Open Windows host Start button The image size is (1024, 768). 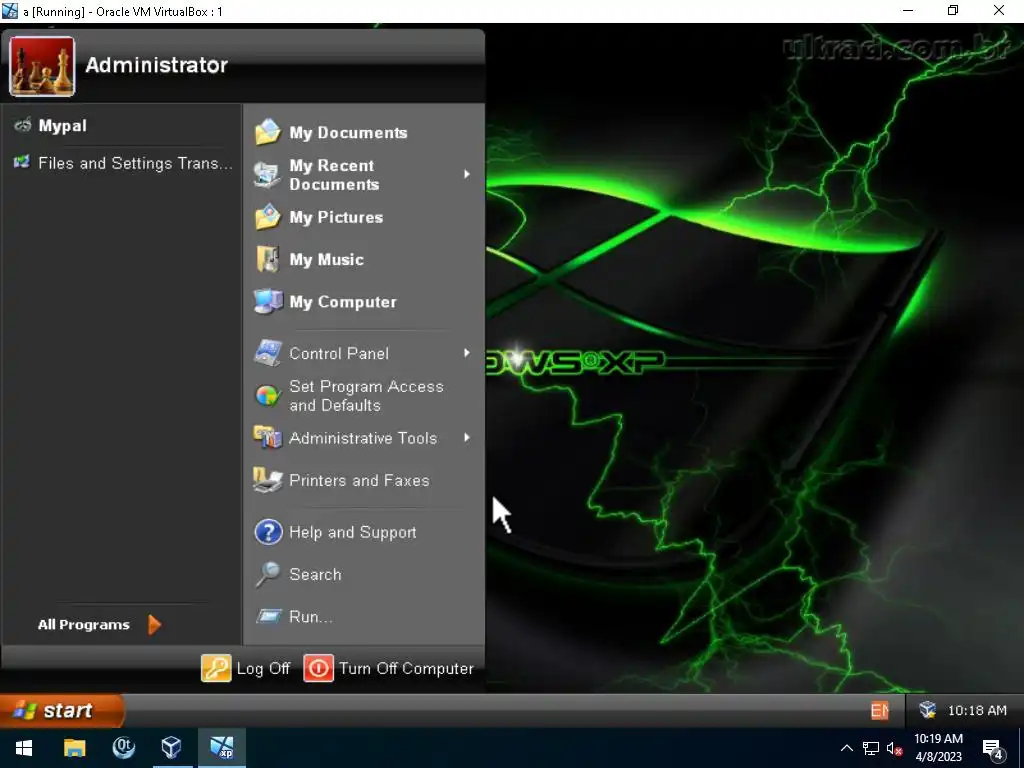(x=24, y=748)
